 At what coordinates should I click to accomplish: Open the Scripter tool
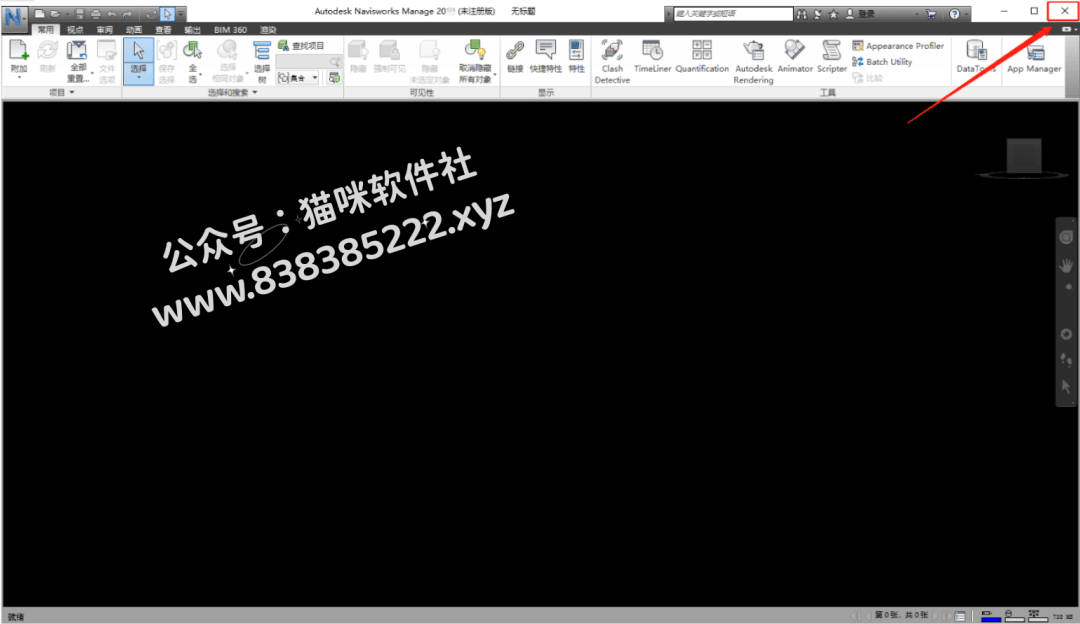point(831,56)
